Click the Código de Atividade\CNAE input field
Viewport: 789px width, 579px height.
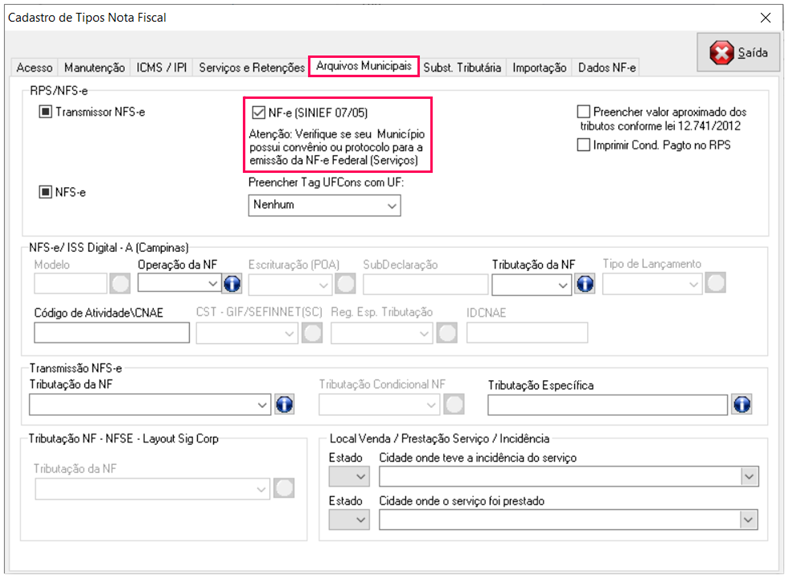point(111,333)
